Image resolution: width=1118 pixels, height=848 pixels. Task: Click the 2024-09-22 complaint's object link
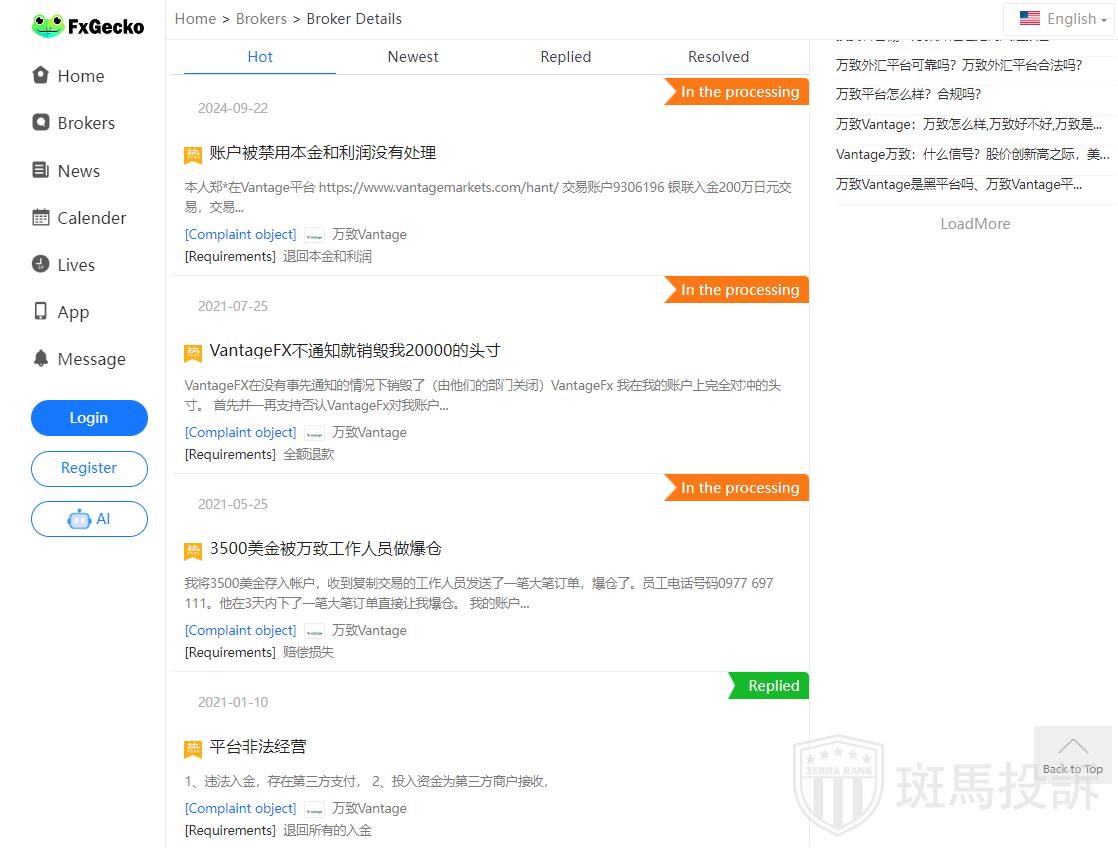click(240, 234)
